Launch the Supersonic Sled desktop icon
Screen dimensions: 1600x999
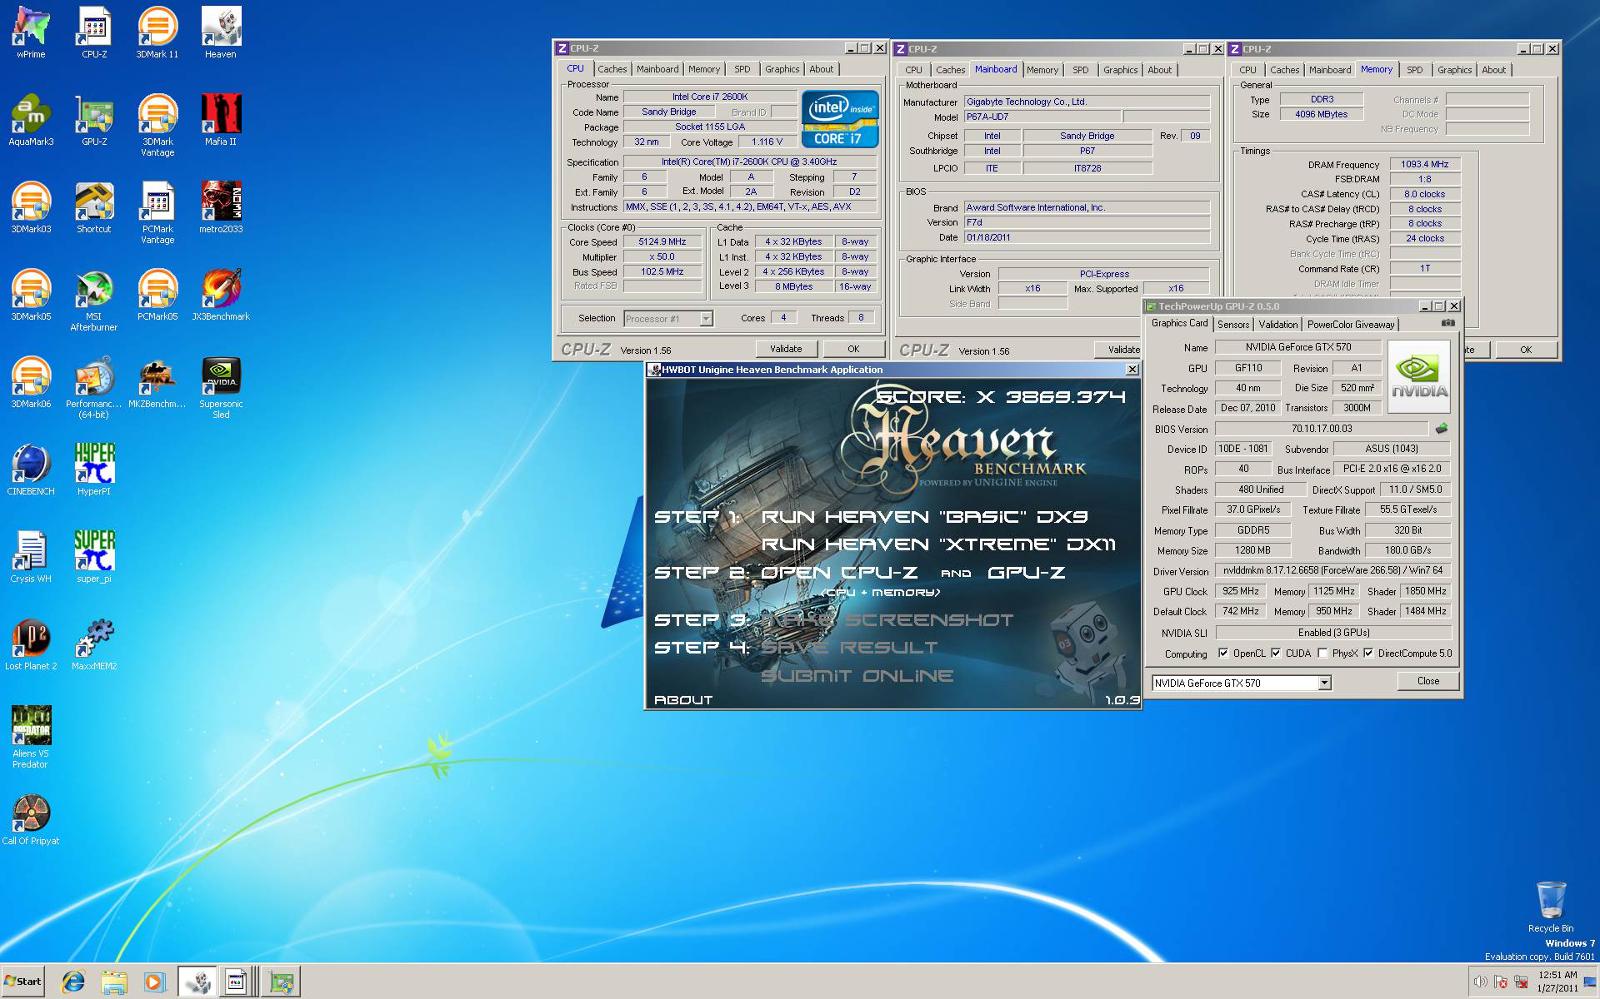[x=221, y=387]
